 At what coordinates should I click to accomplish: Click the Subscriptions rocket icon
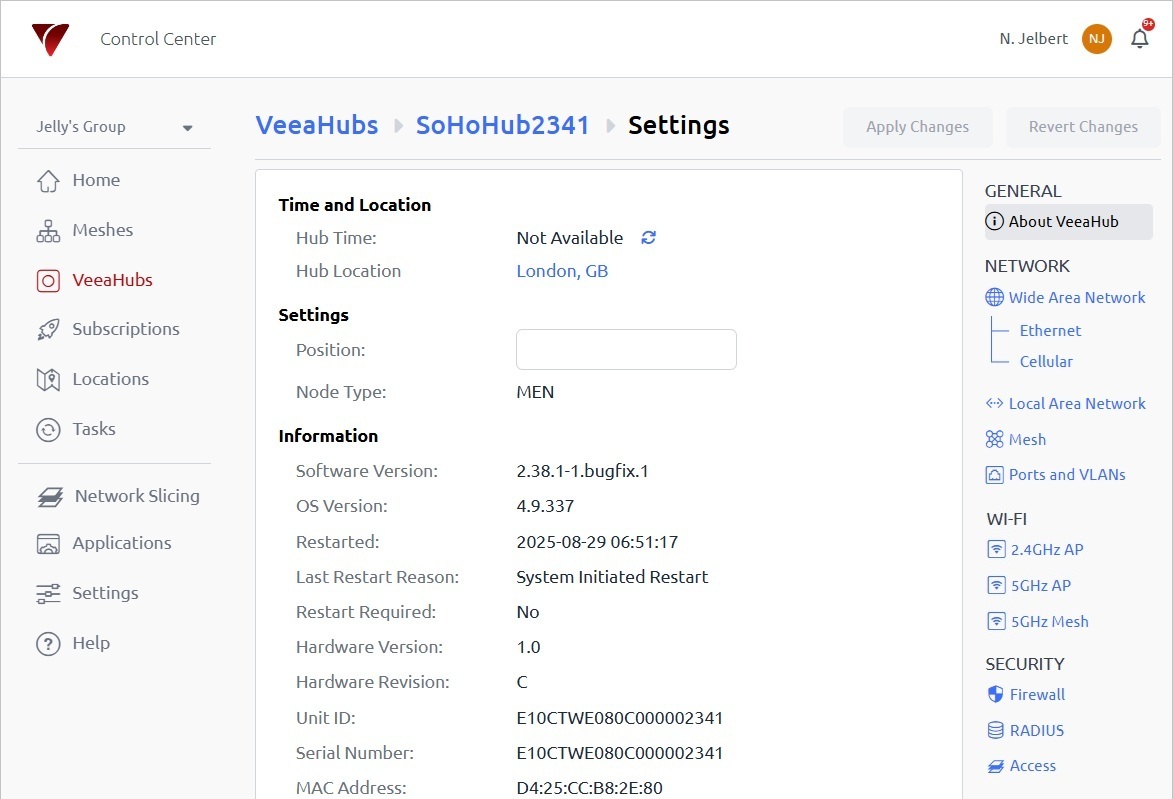click(48, 330)
